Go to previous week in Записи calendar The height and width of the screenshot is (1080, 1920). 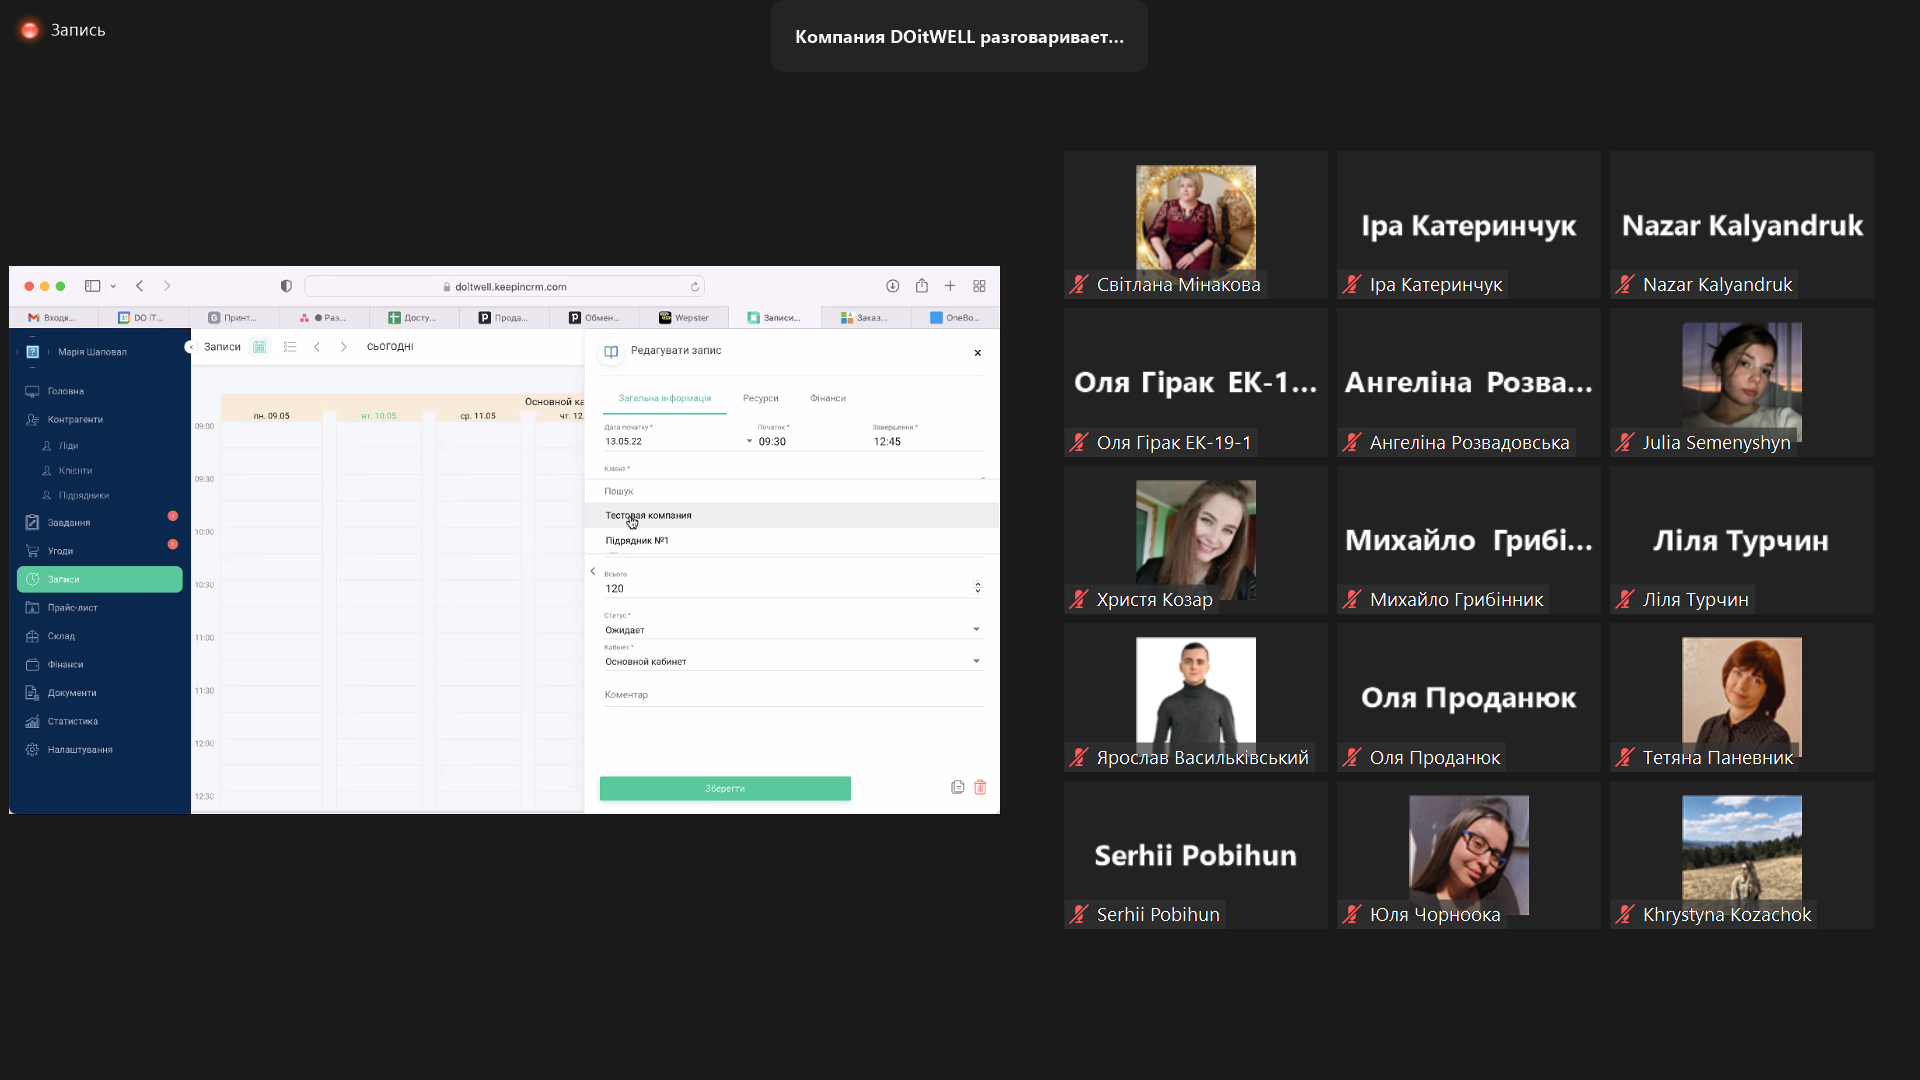tap(317, 347)
